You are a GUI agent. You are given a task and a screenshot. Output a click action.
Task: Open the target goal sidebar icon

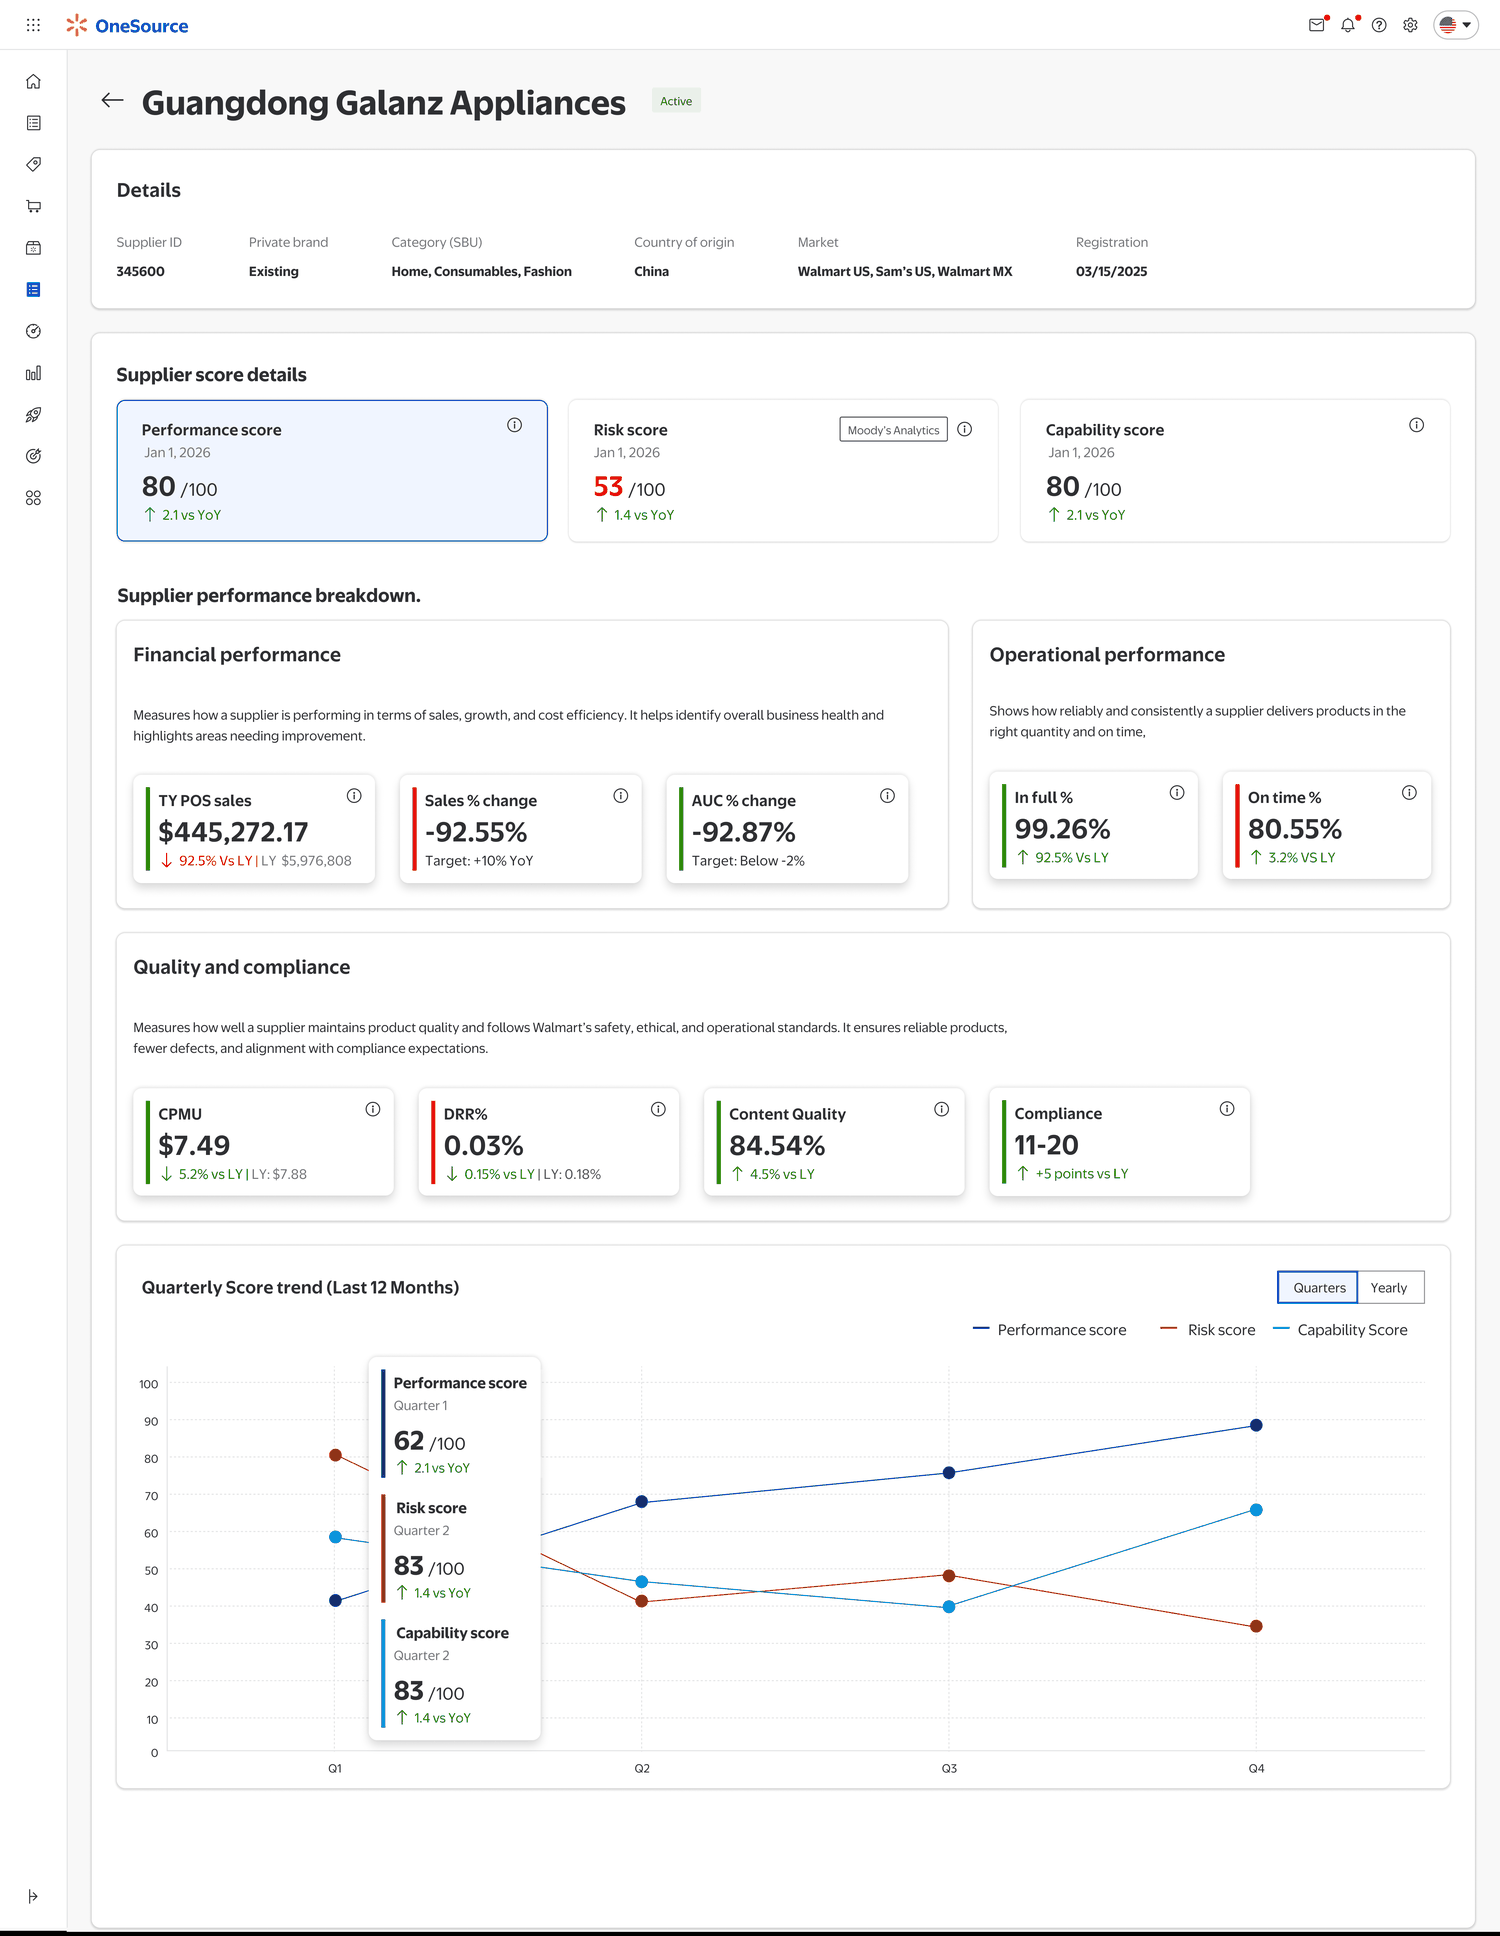click(33, 456)
